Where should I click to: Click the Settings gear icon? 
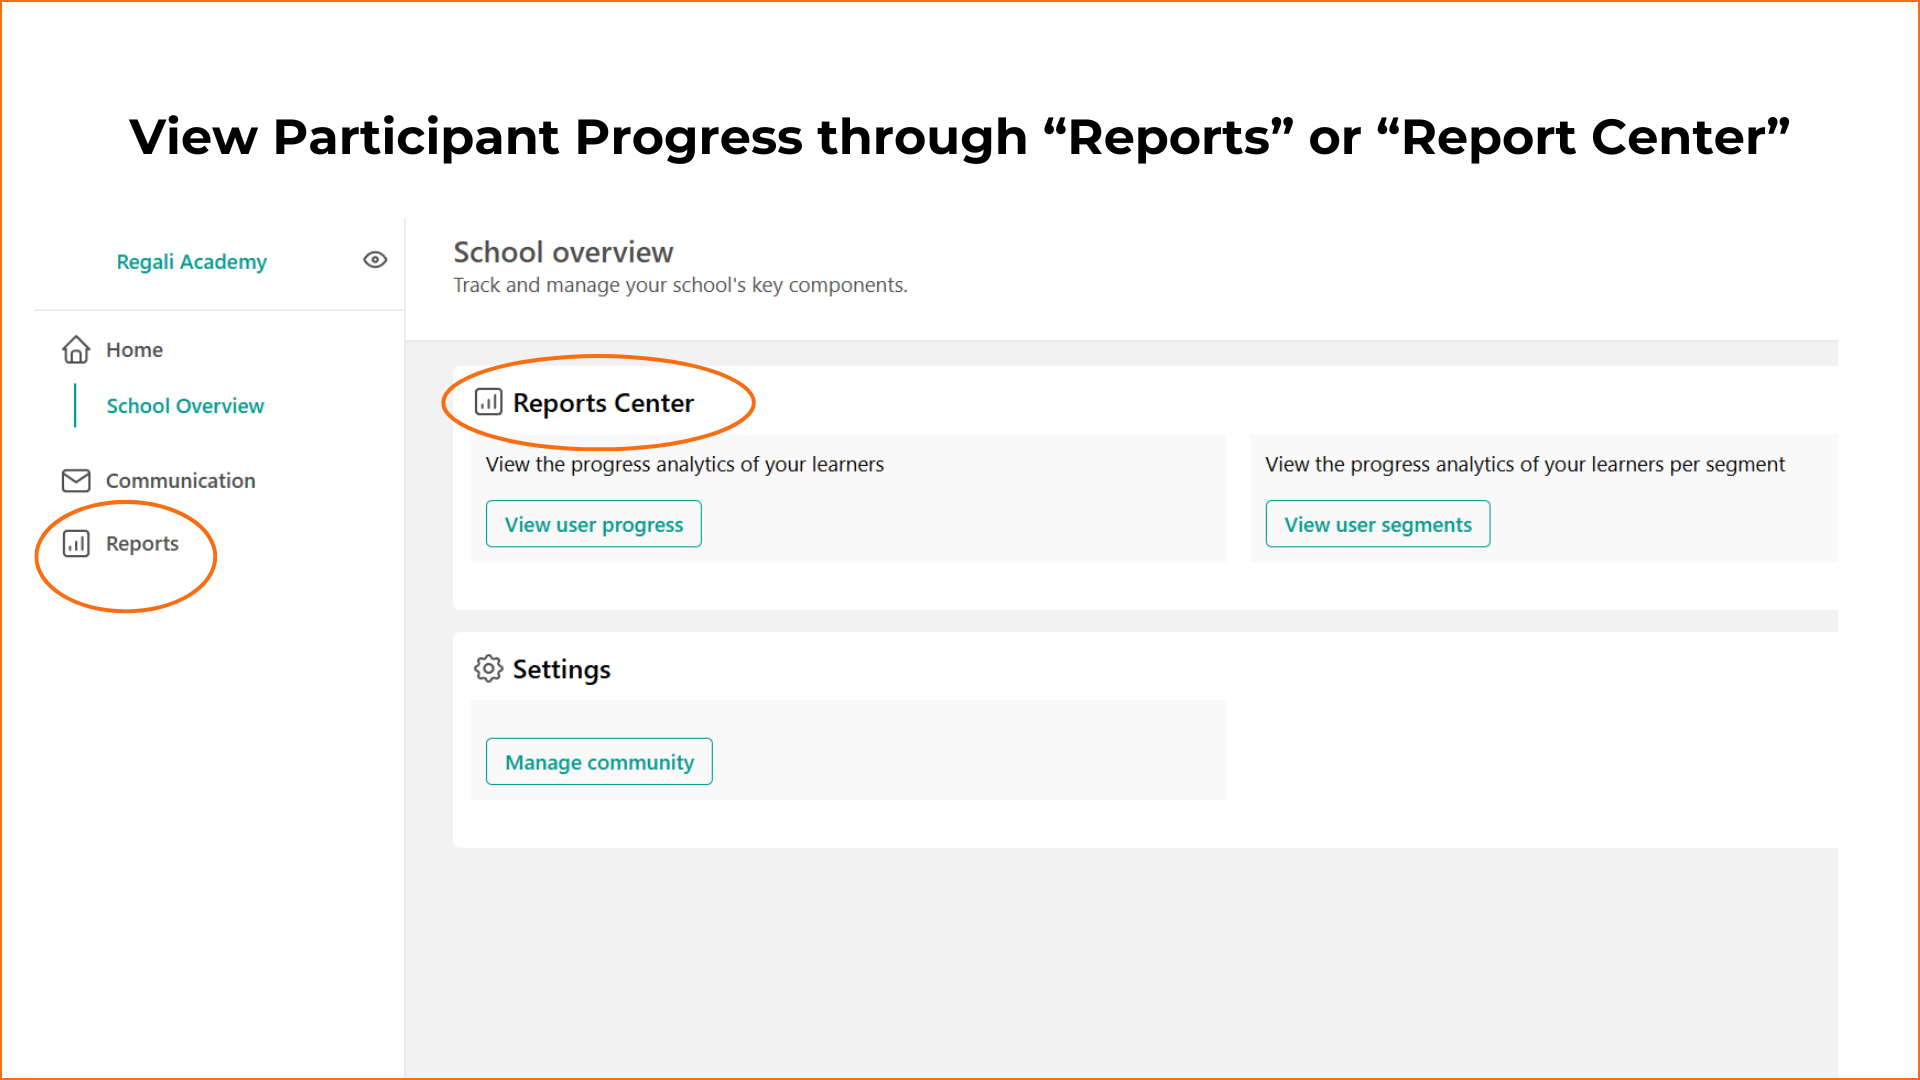point(488,668)
